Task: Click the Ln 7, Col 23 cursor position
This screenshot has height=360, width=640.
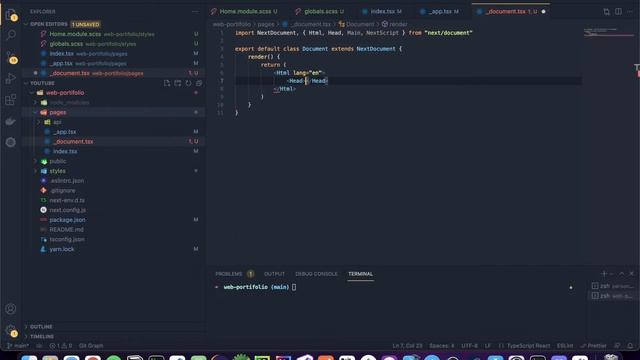Action: [407, 346]
